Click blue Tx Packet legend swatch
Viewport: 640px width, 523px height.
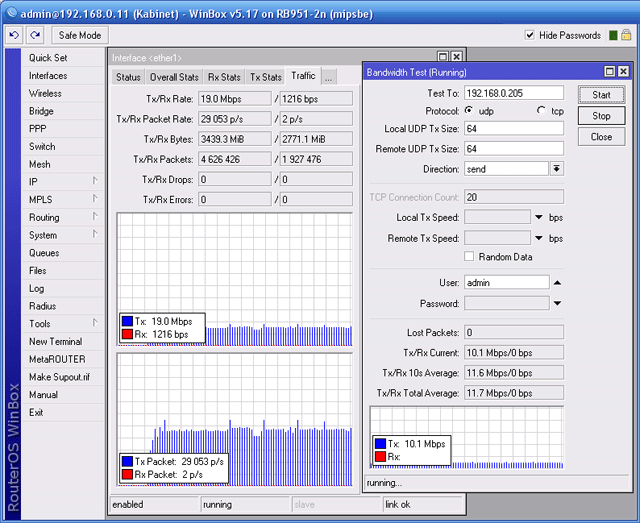(127, 461)
